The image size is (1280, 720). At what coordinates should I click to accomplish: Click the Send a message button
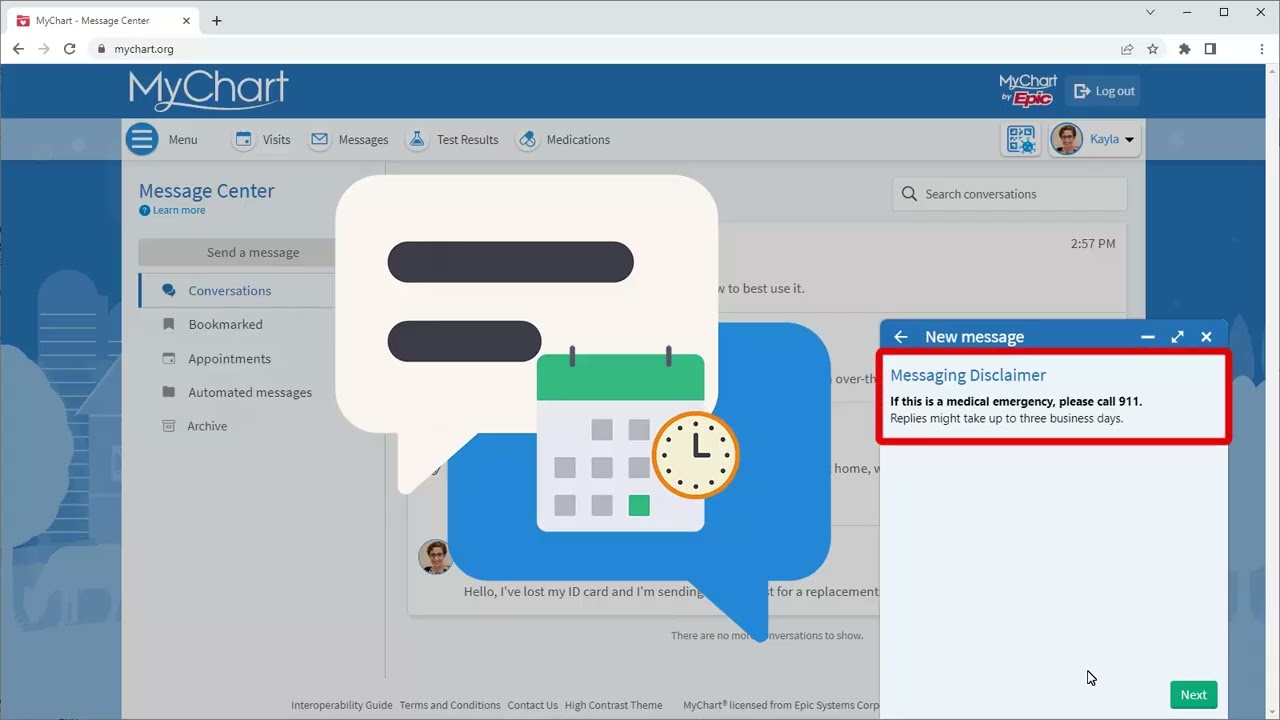tap(253, 252)
